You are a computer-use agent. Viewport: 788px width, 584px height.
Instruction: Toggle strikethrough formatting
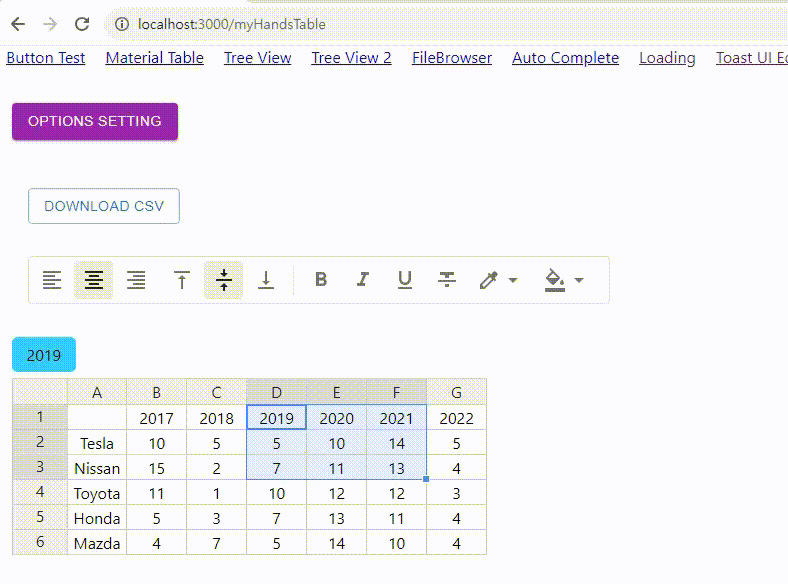(447, 279)
